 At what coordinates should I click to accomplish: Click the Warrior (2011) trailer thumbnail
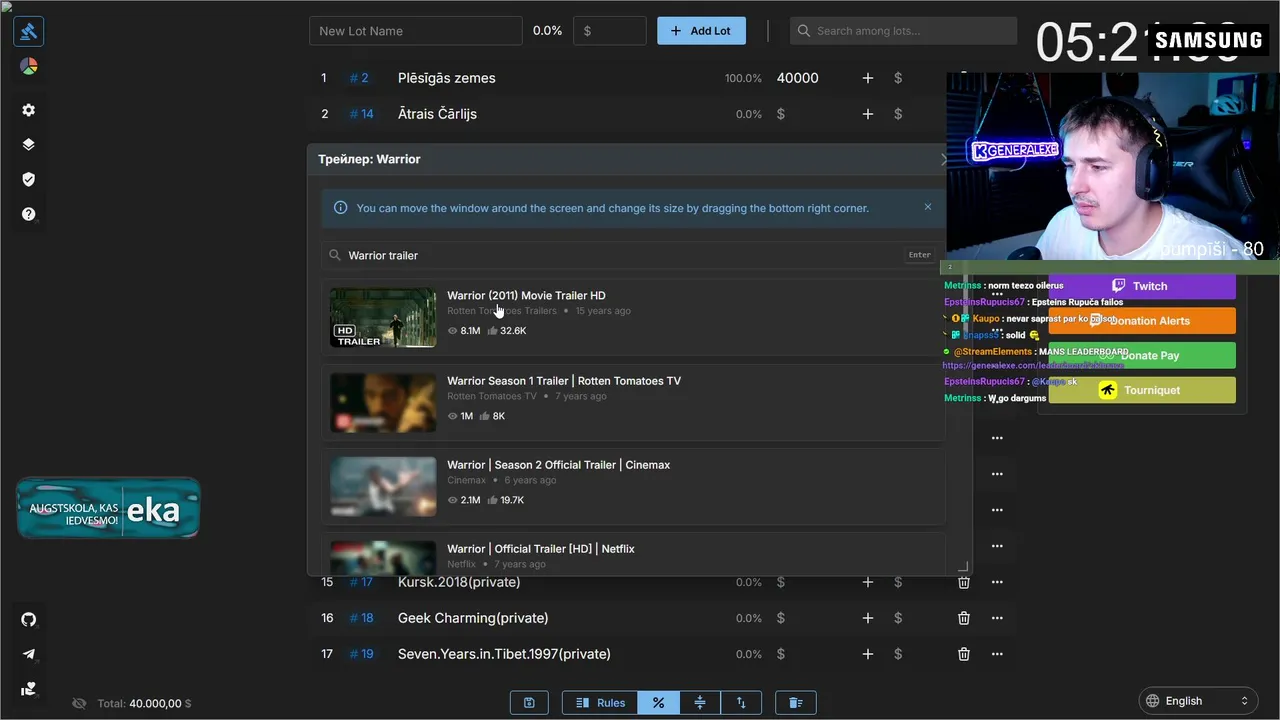[x=383, y=318]
